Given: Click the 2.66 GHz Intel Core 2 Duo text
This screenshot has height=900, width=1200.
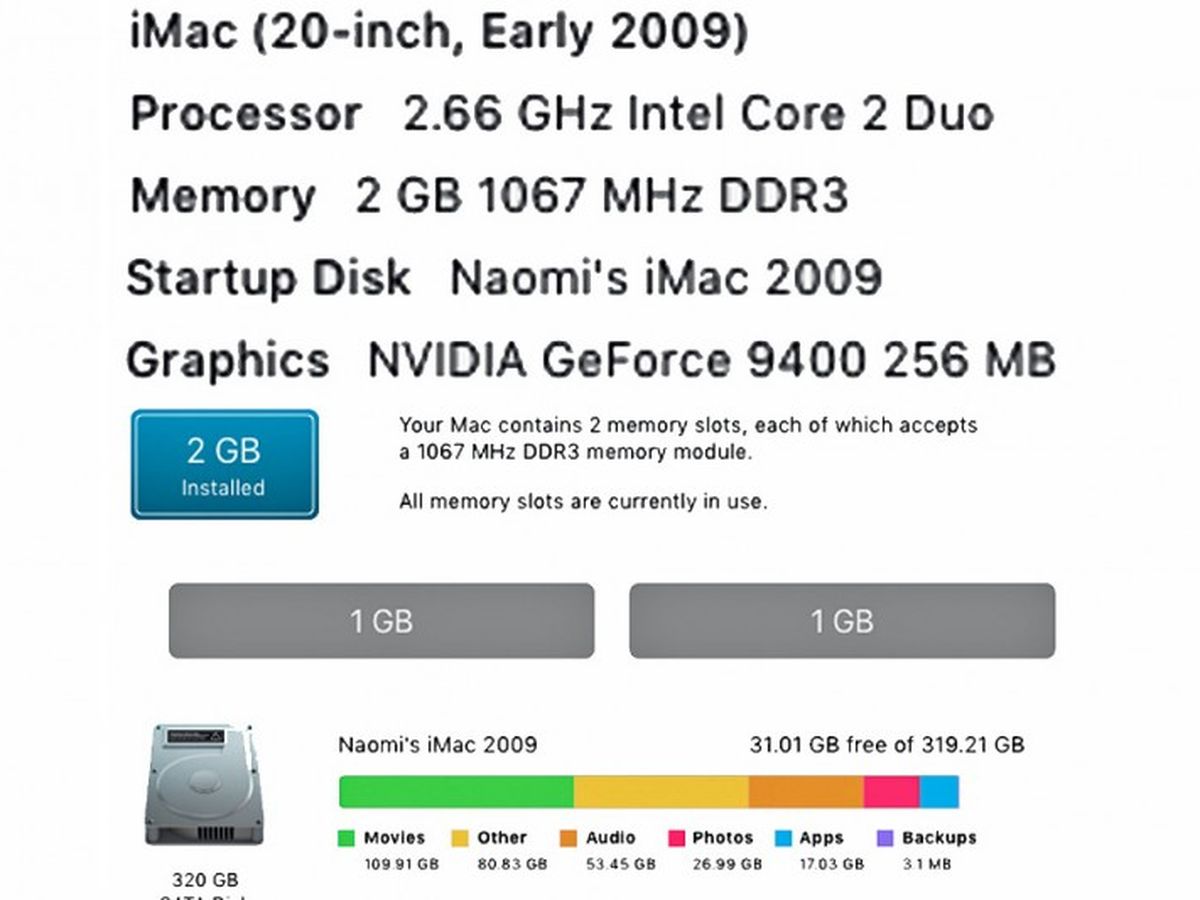Looking at the screenshot, I should click(698, 114).
